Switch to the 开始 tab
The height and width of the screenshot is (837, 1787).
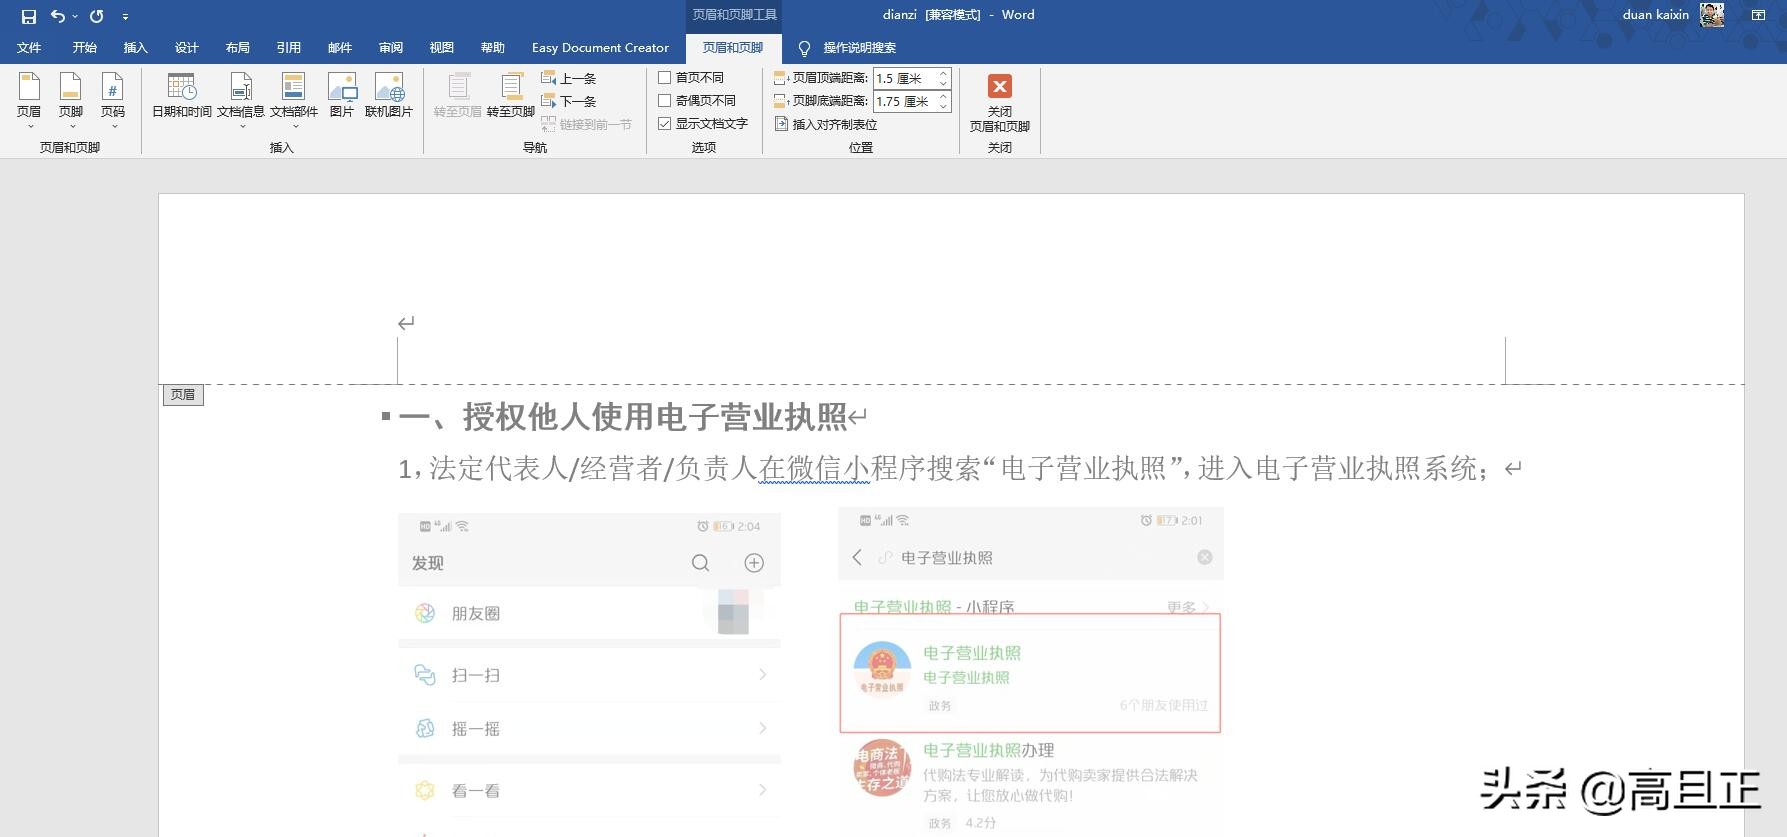(x=85, y=47)
